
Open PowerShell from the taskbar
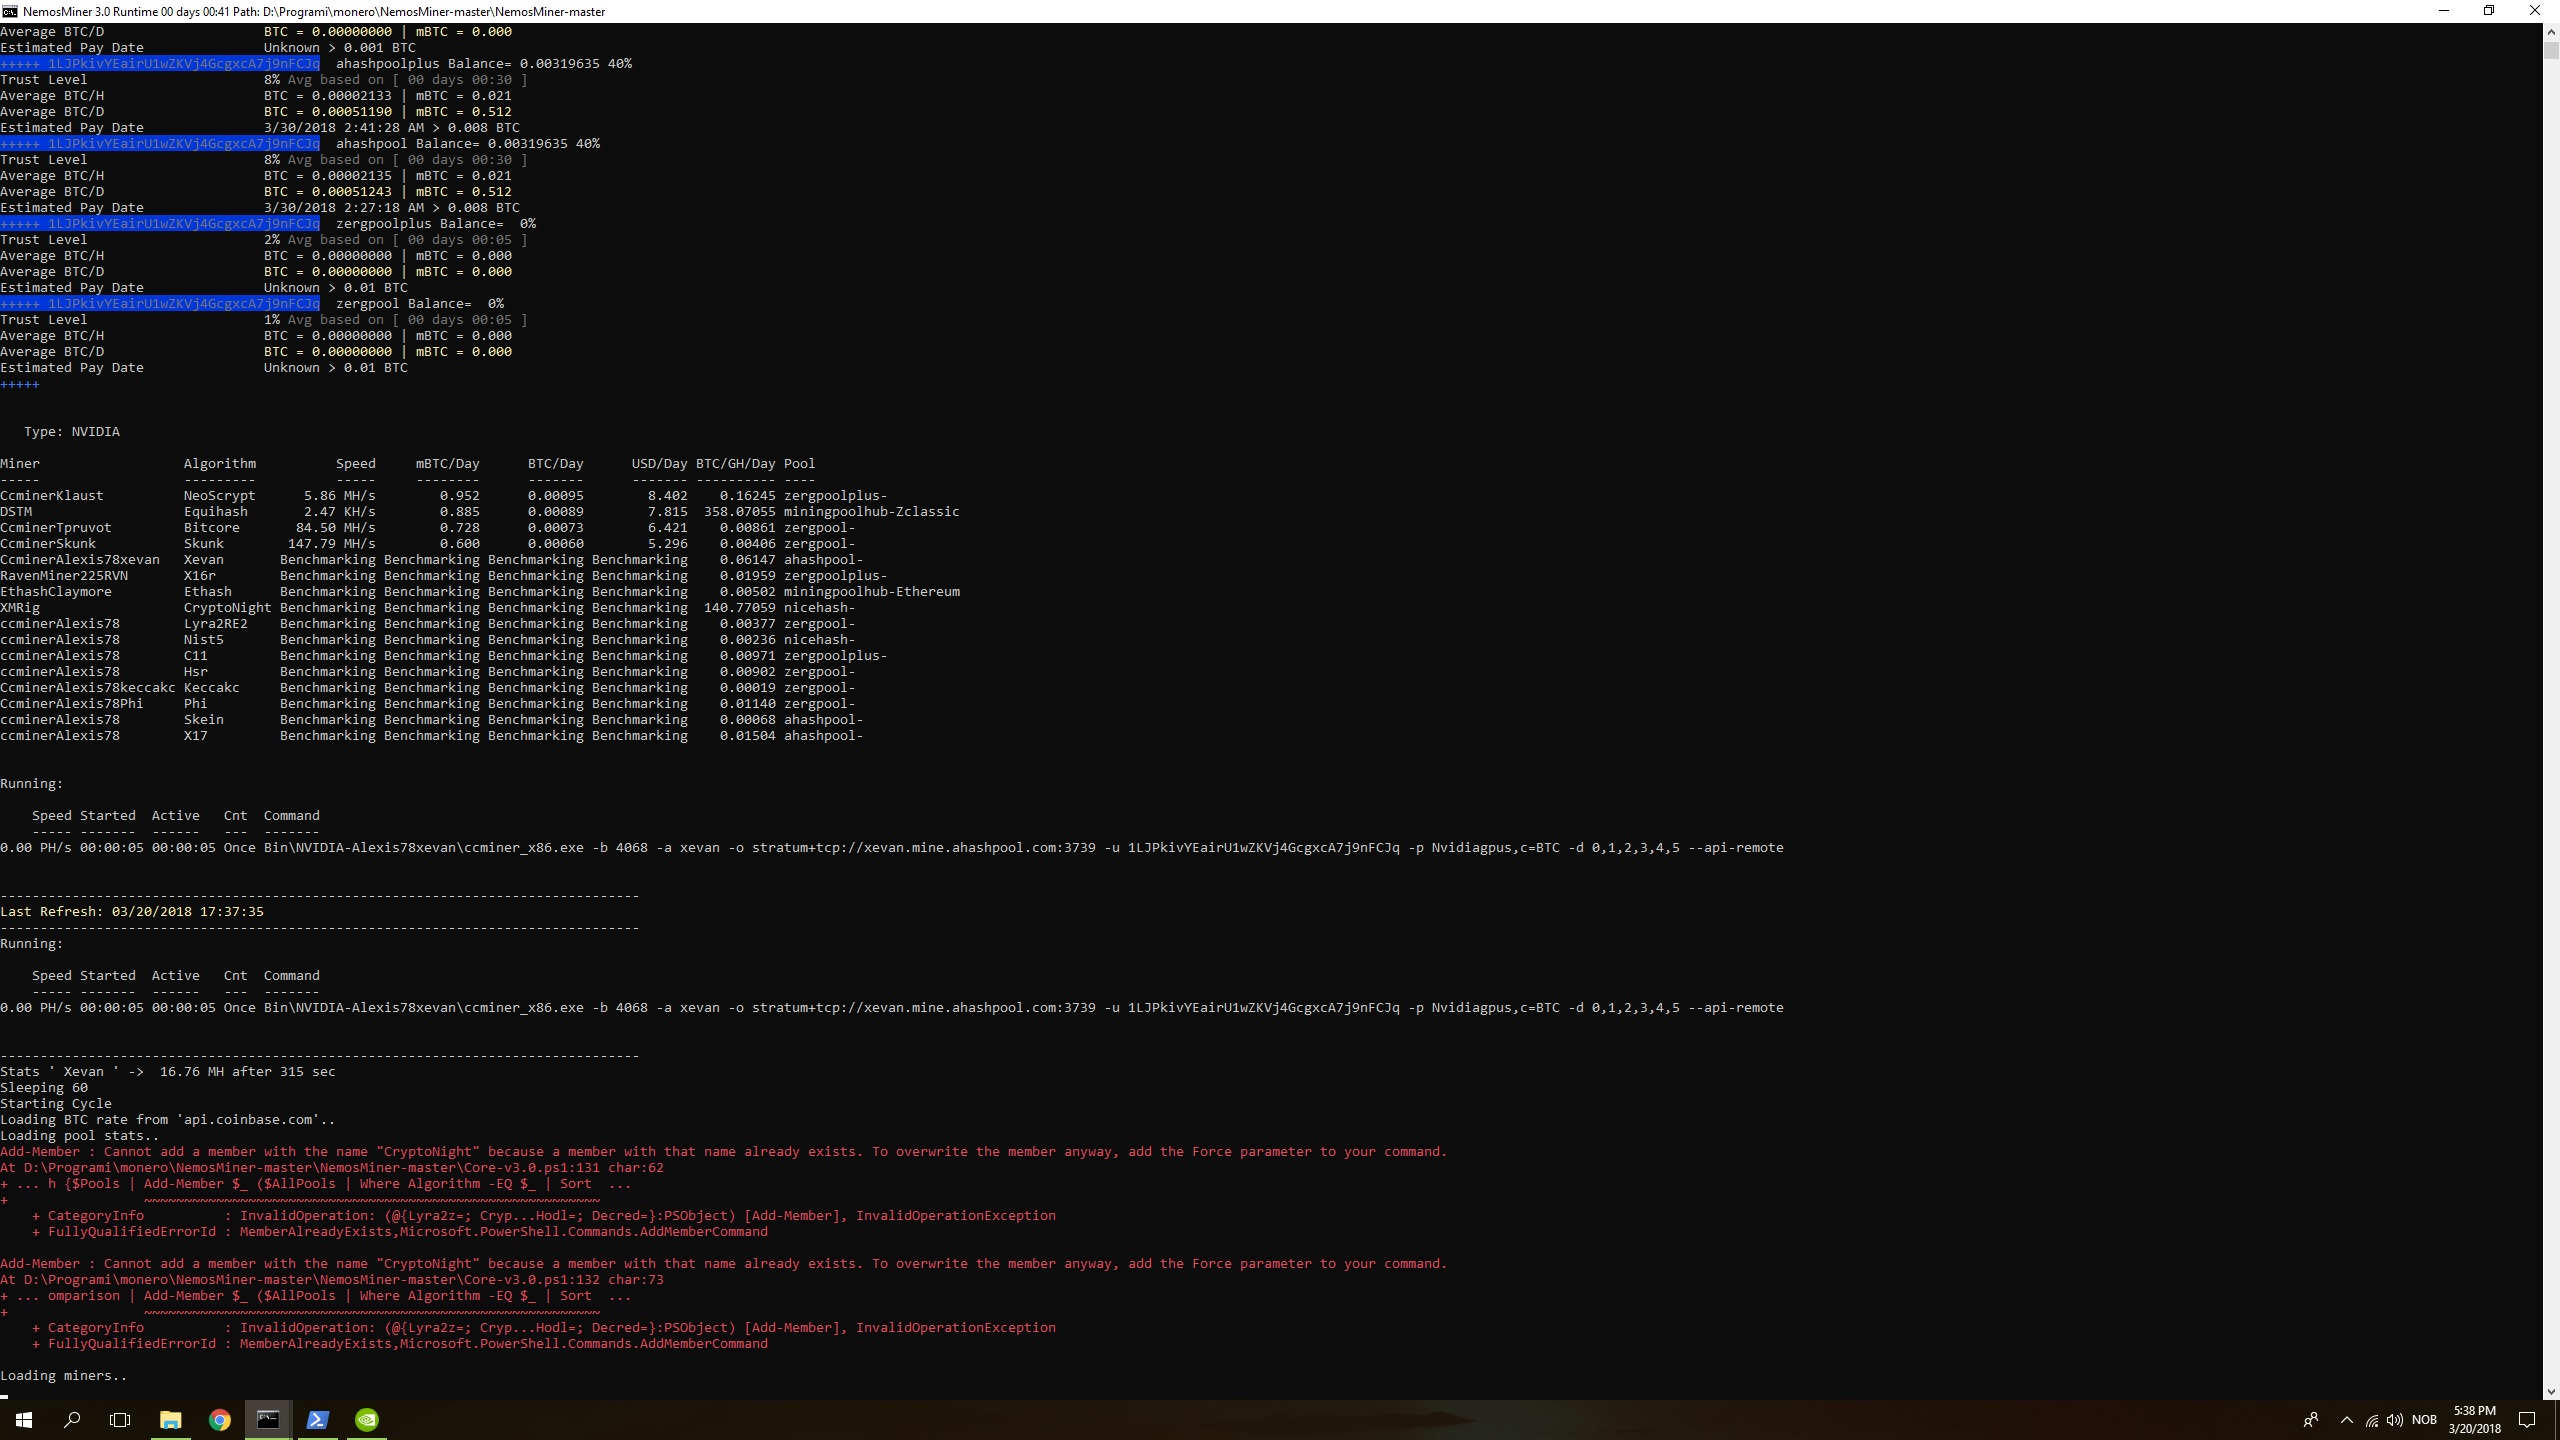pos(317,1420)
